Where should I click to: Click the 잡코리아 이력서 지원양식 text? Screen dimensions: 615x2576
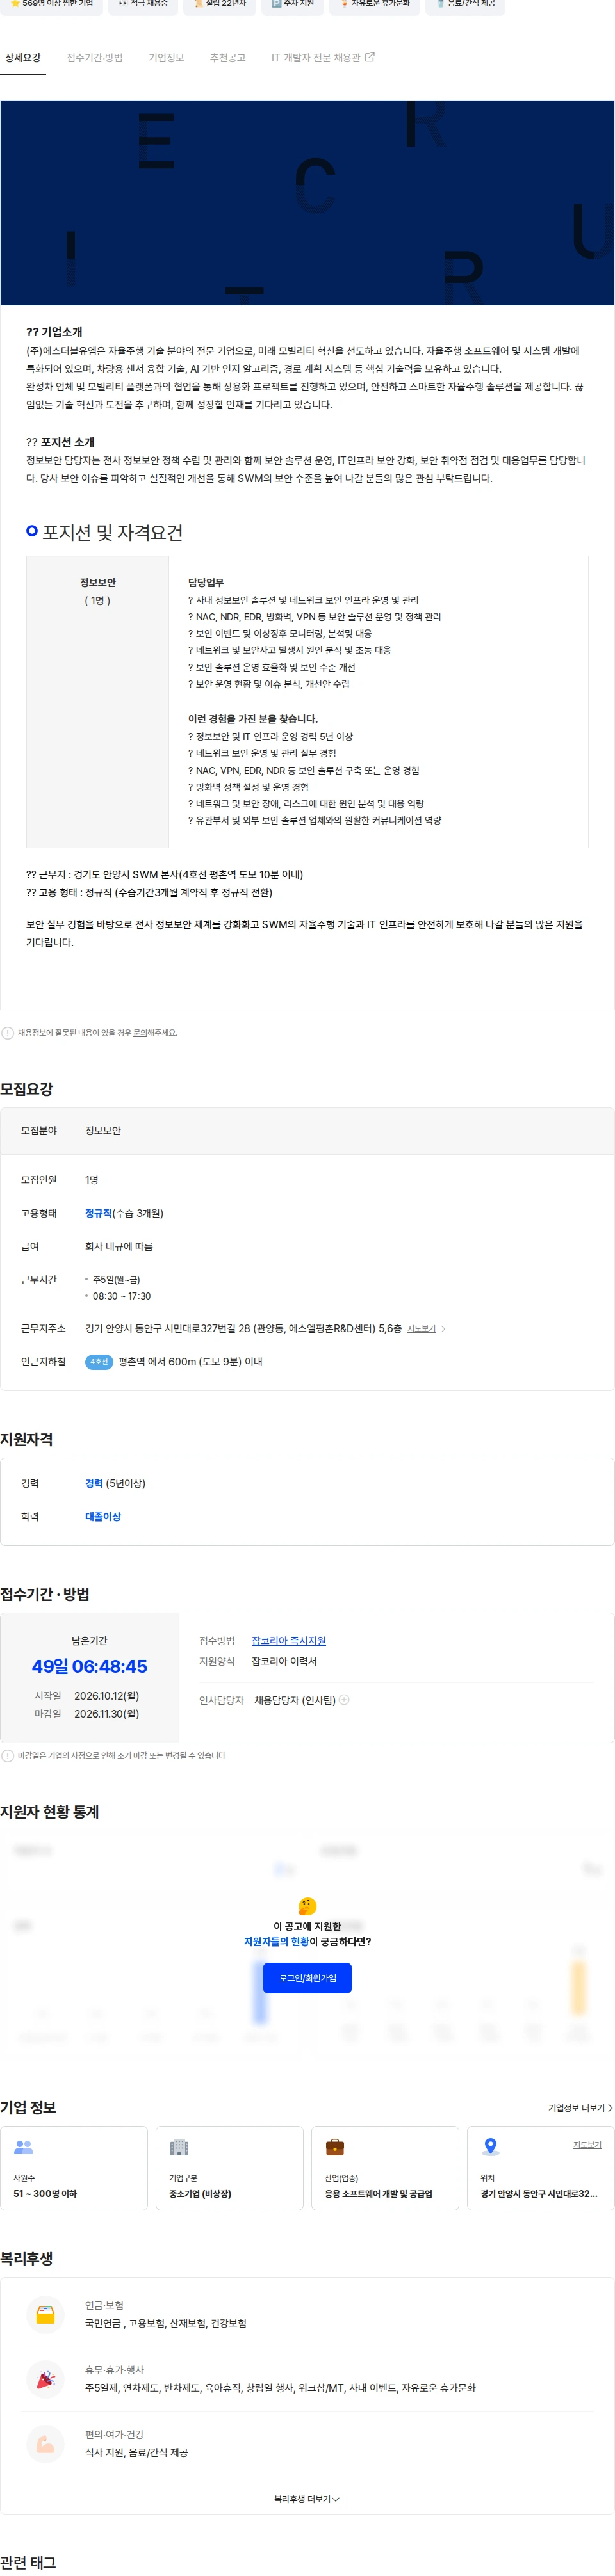284,1661
